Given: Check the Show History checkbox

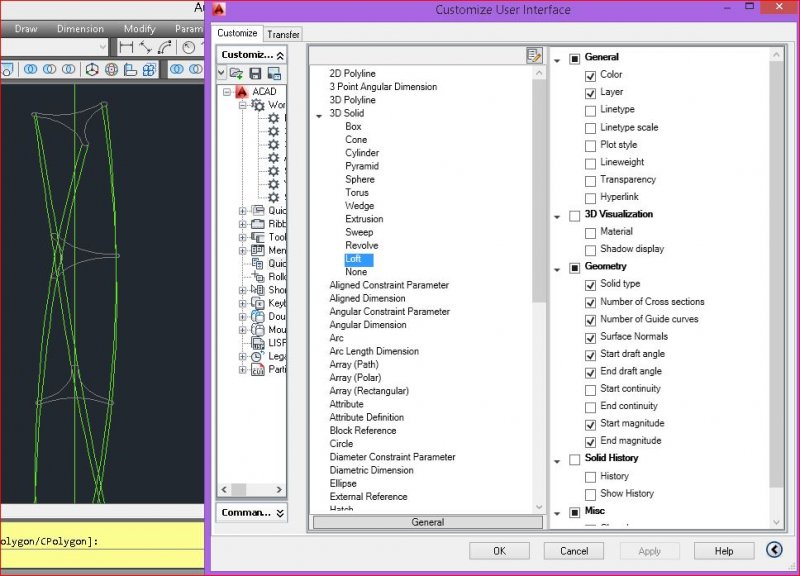Looking at the screenshot, I should pos(590,495).
